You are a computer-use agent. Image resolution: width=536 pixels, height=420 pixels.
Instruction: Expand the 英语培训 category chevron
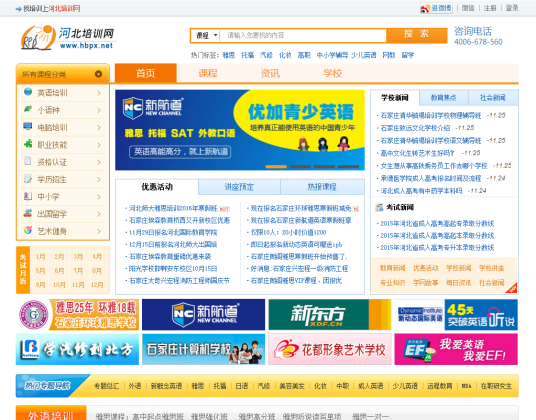click(99, 93)
